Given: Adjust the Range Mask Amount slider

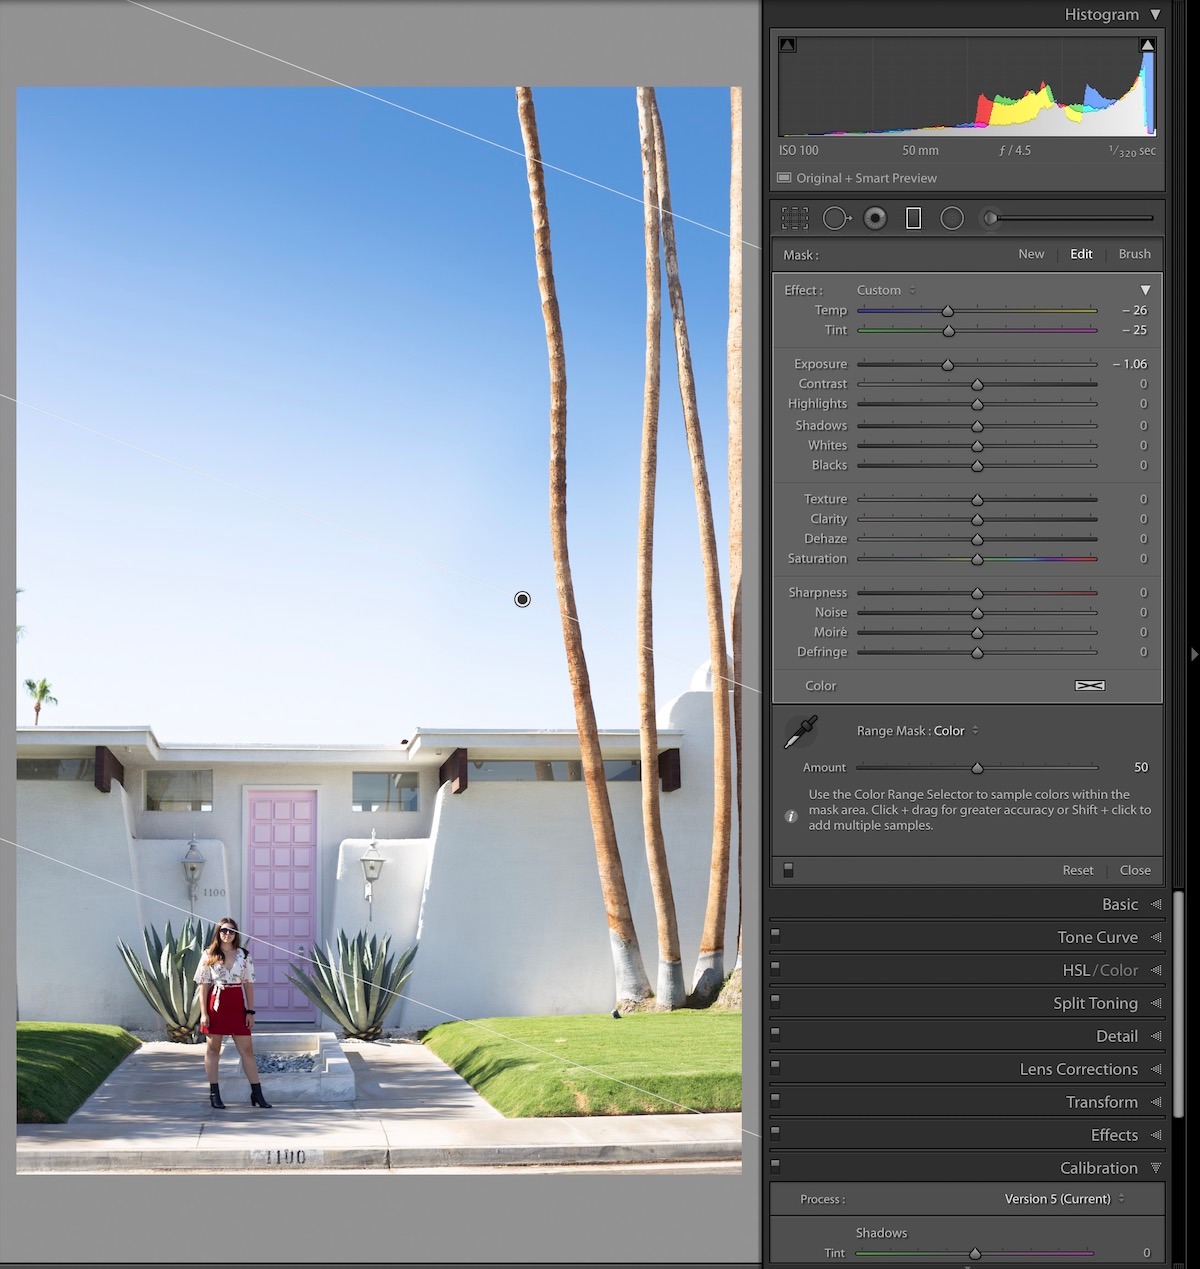Looking at the screenshot, I should pyautogui.click(x=978, y=768).
